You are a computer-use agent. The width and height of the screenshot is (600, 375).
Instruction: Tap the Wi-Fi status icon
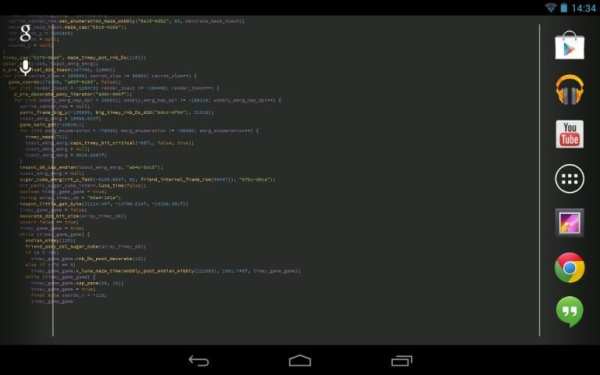coord(550,8)
